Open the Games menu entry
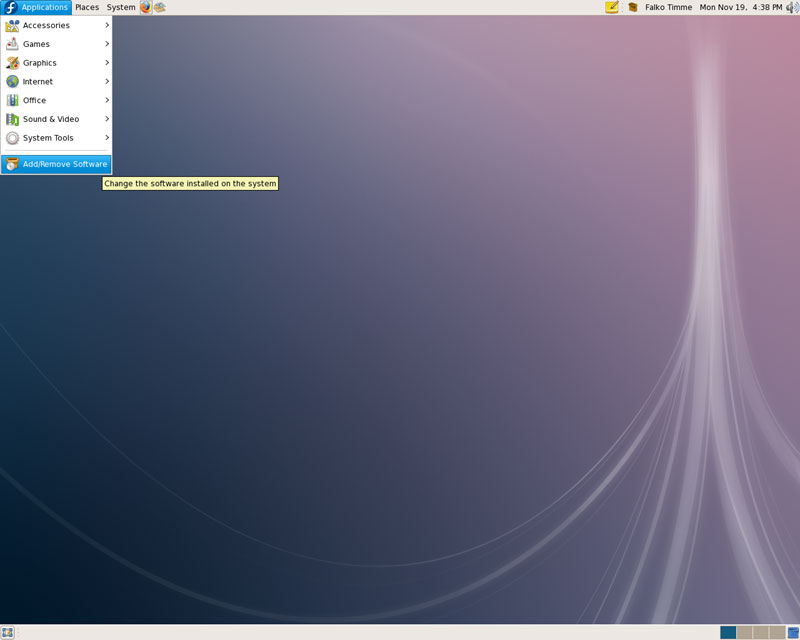The height and width of the screenshot is (640, 800). pos(56,44)
